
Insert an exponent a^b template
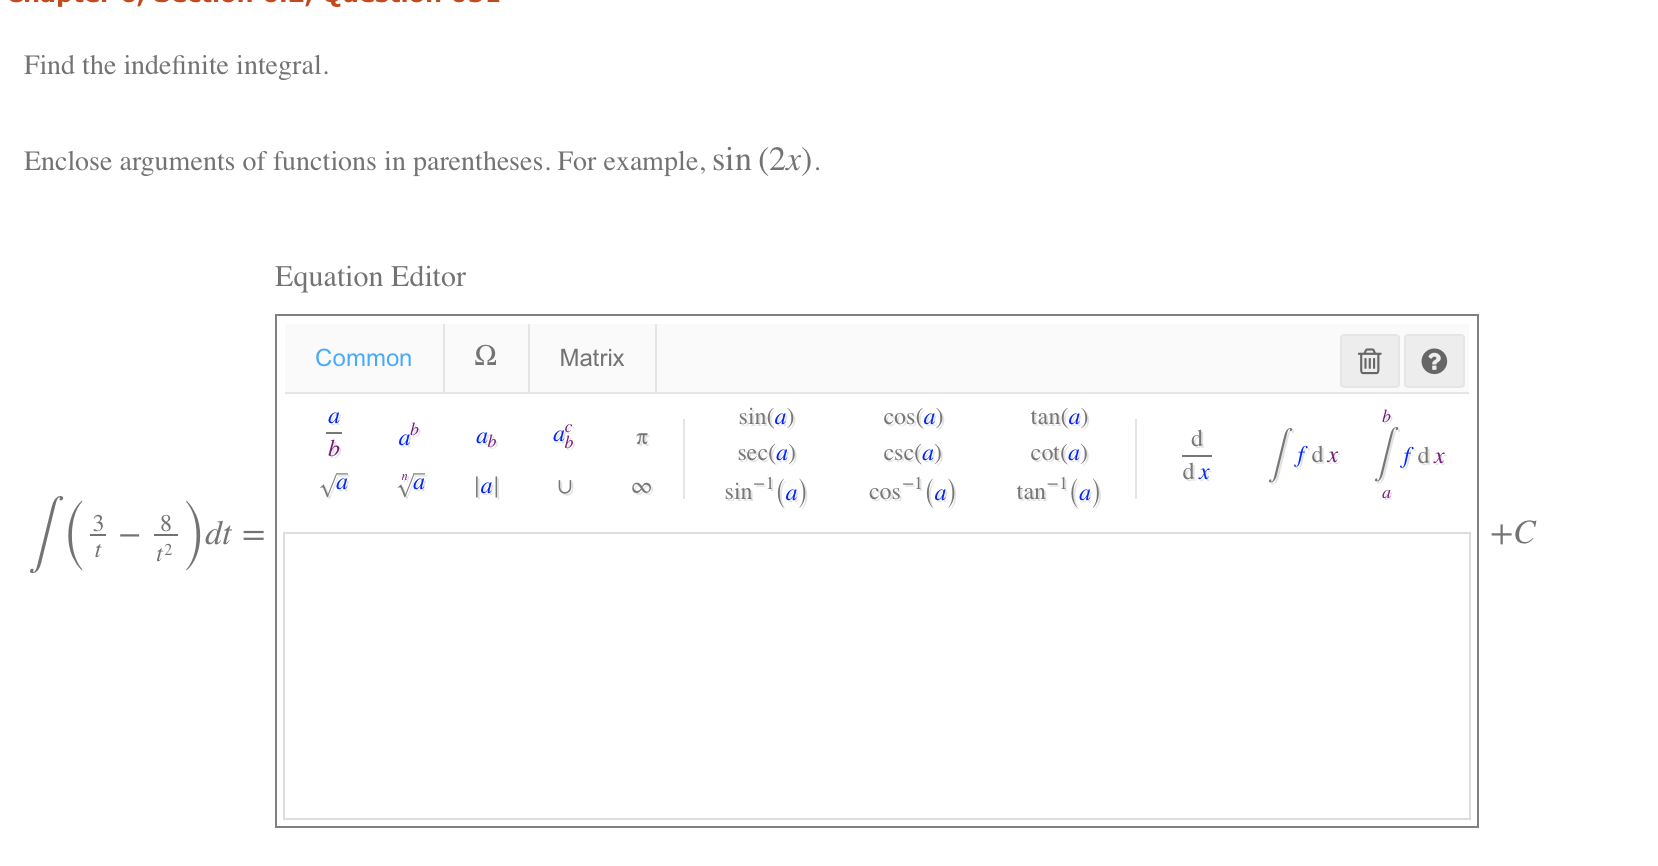(409, 434)
